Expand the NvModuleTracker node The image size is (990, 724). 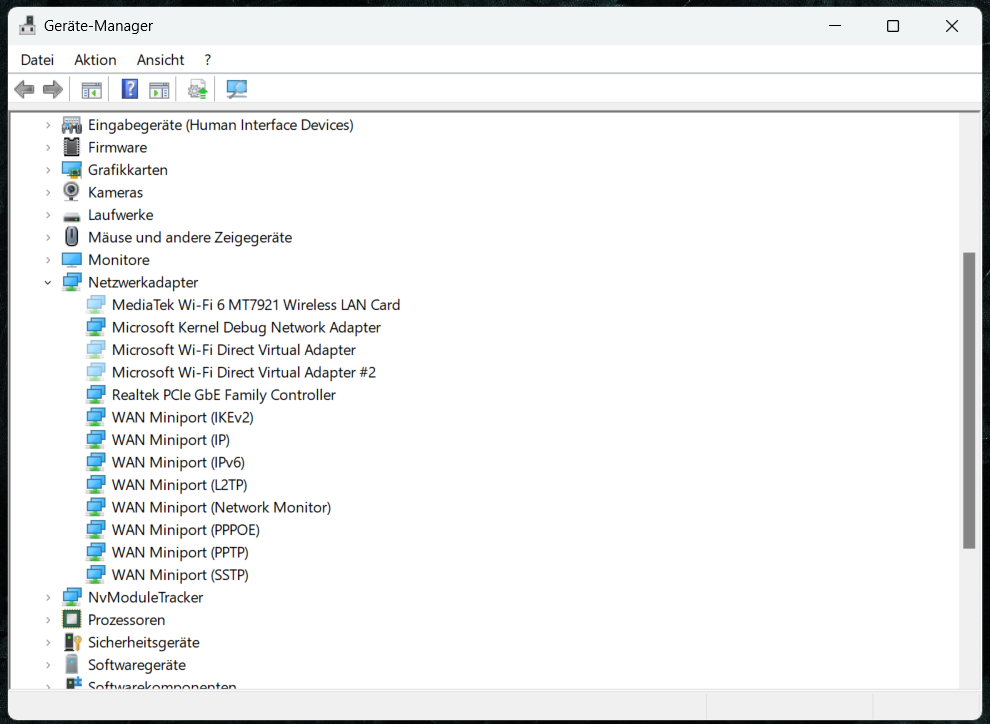point(48,597)
